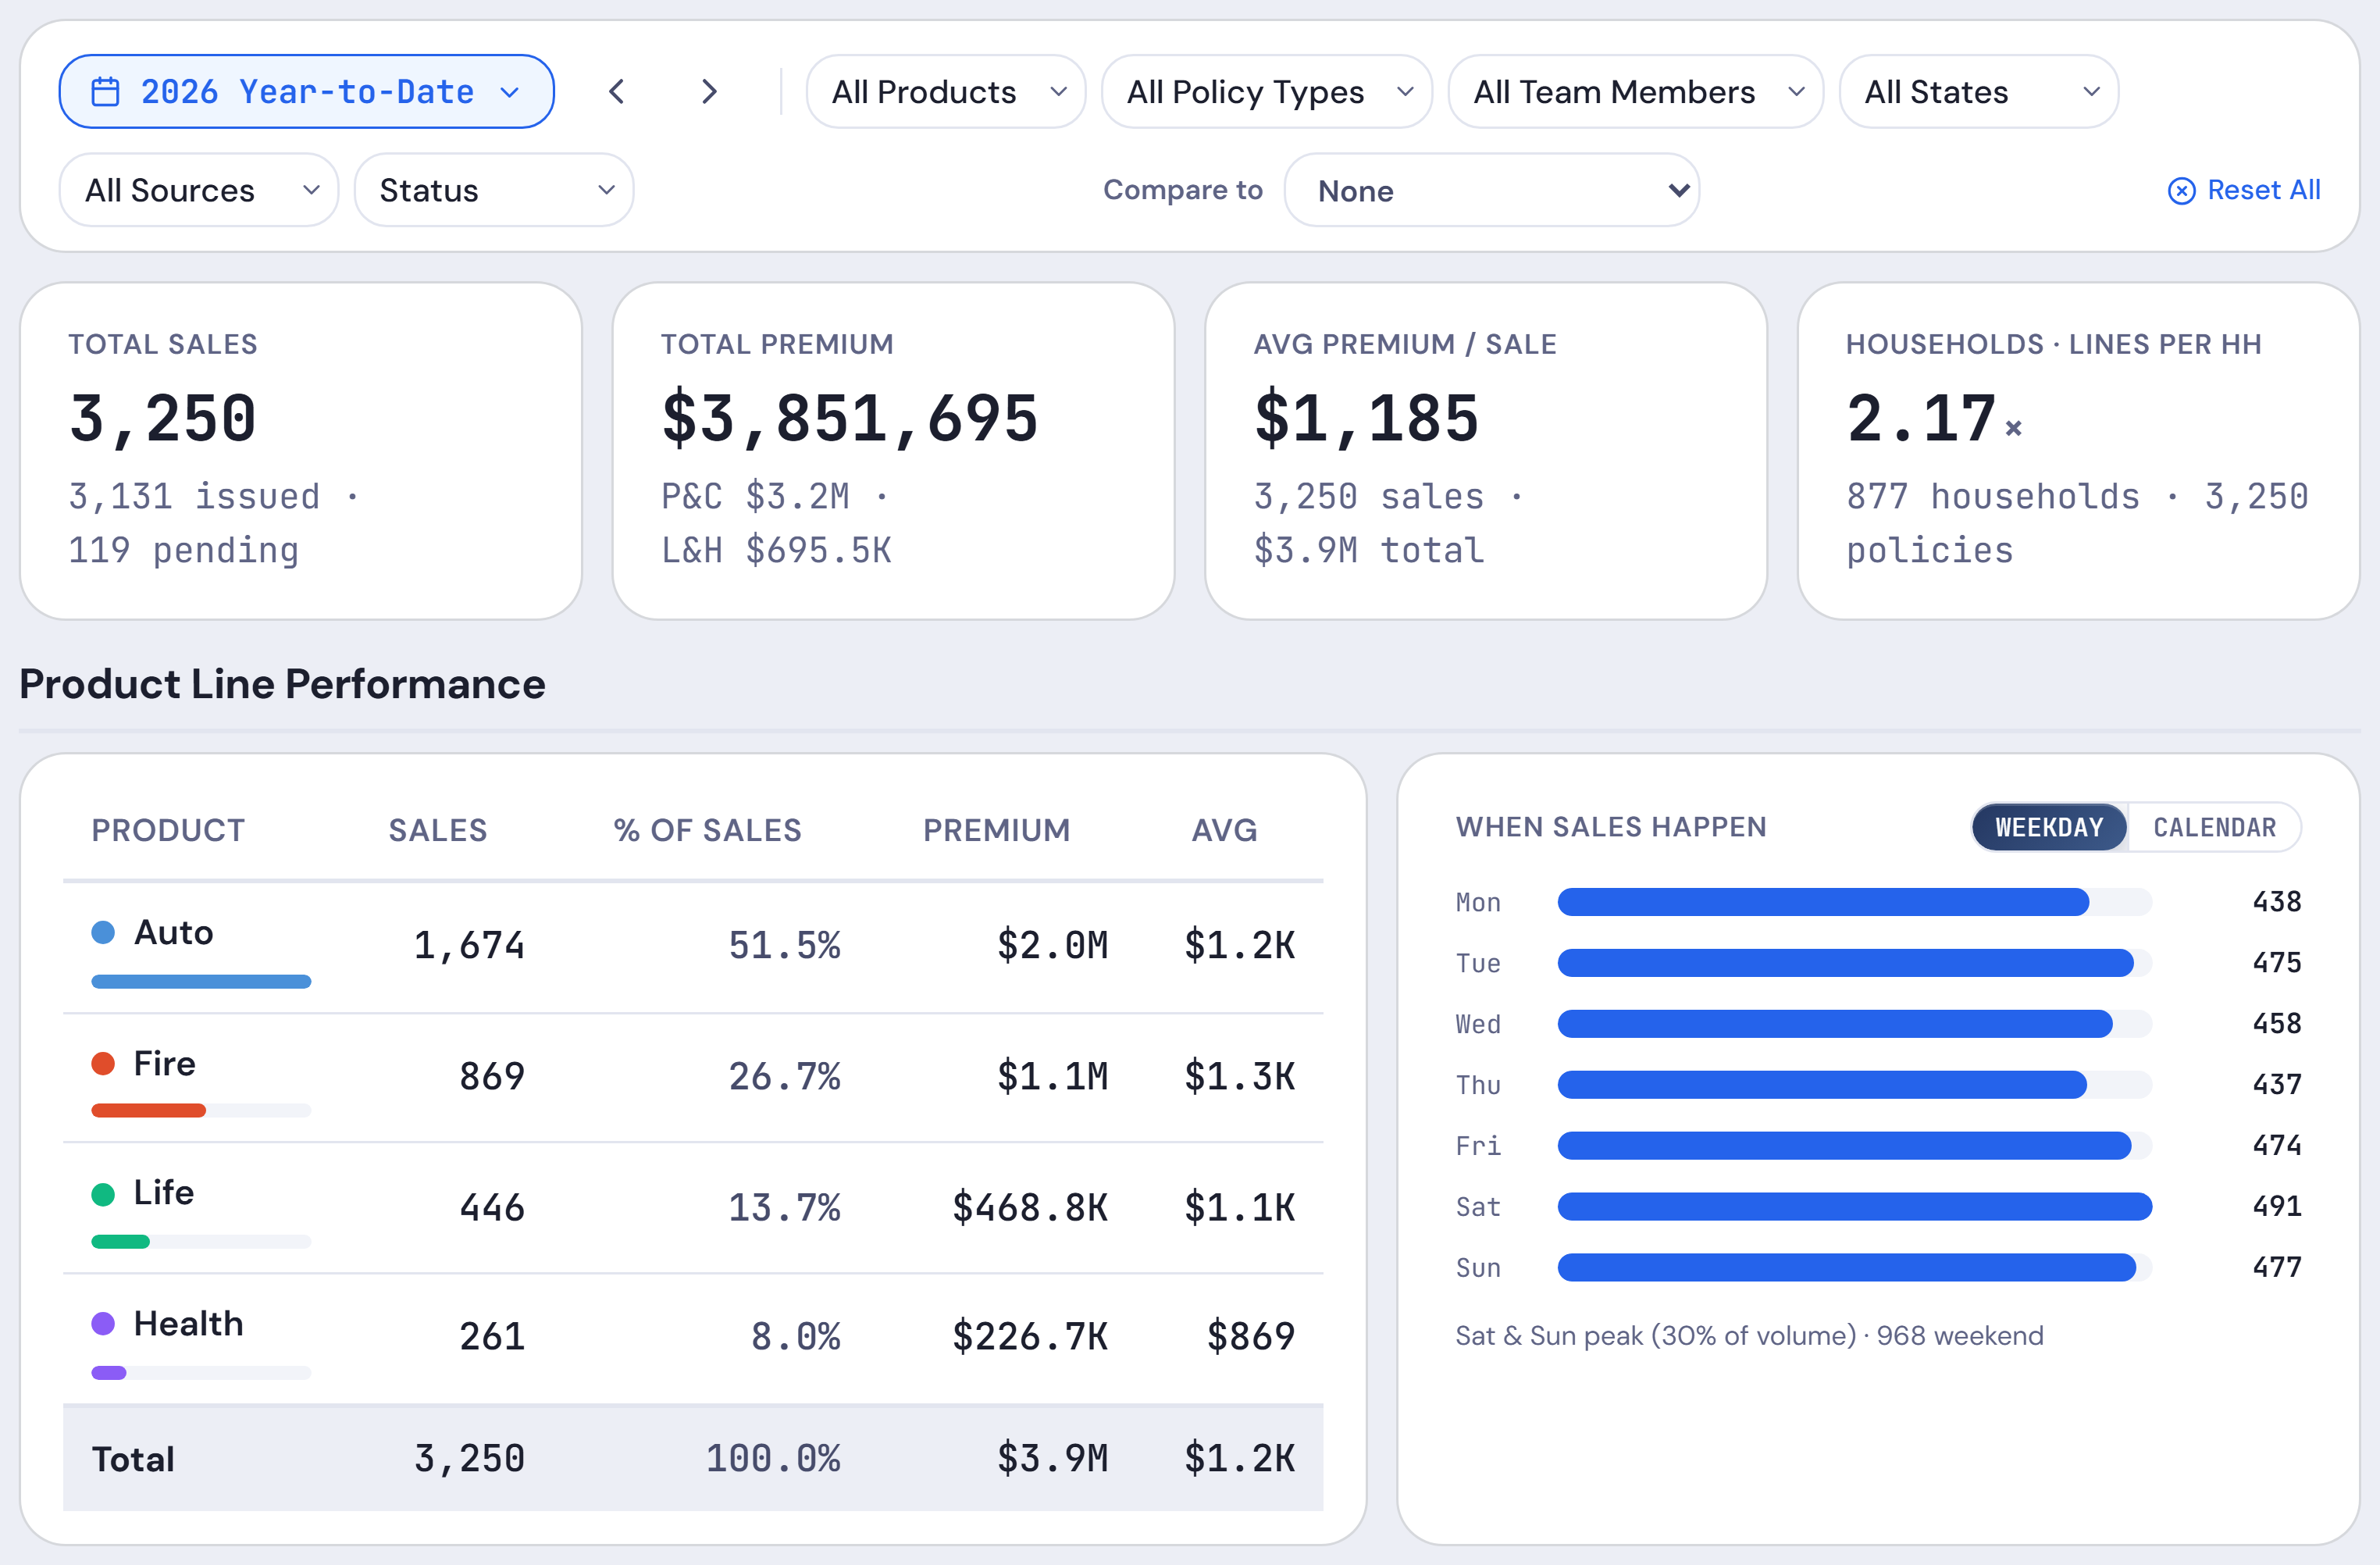Click the % OF SALES column header

pos(707,830)
